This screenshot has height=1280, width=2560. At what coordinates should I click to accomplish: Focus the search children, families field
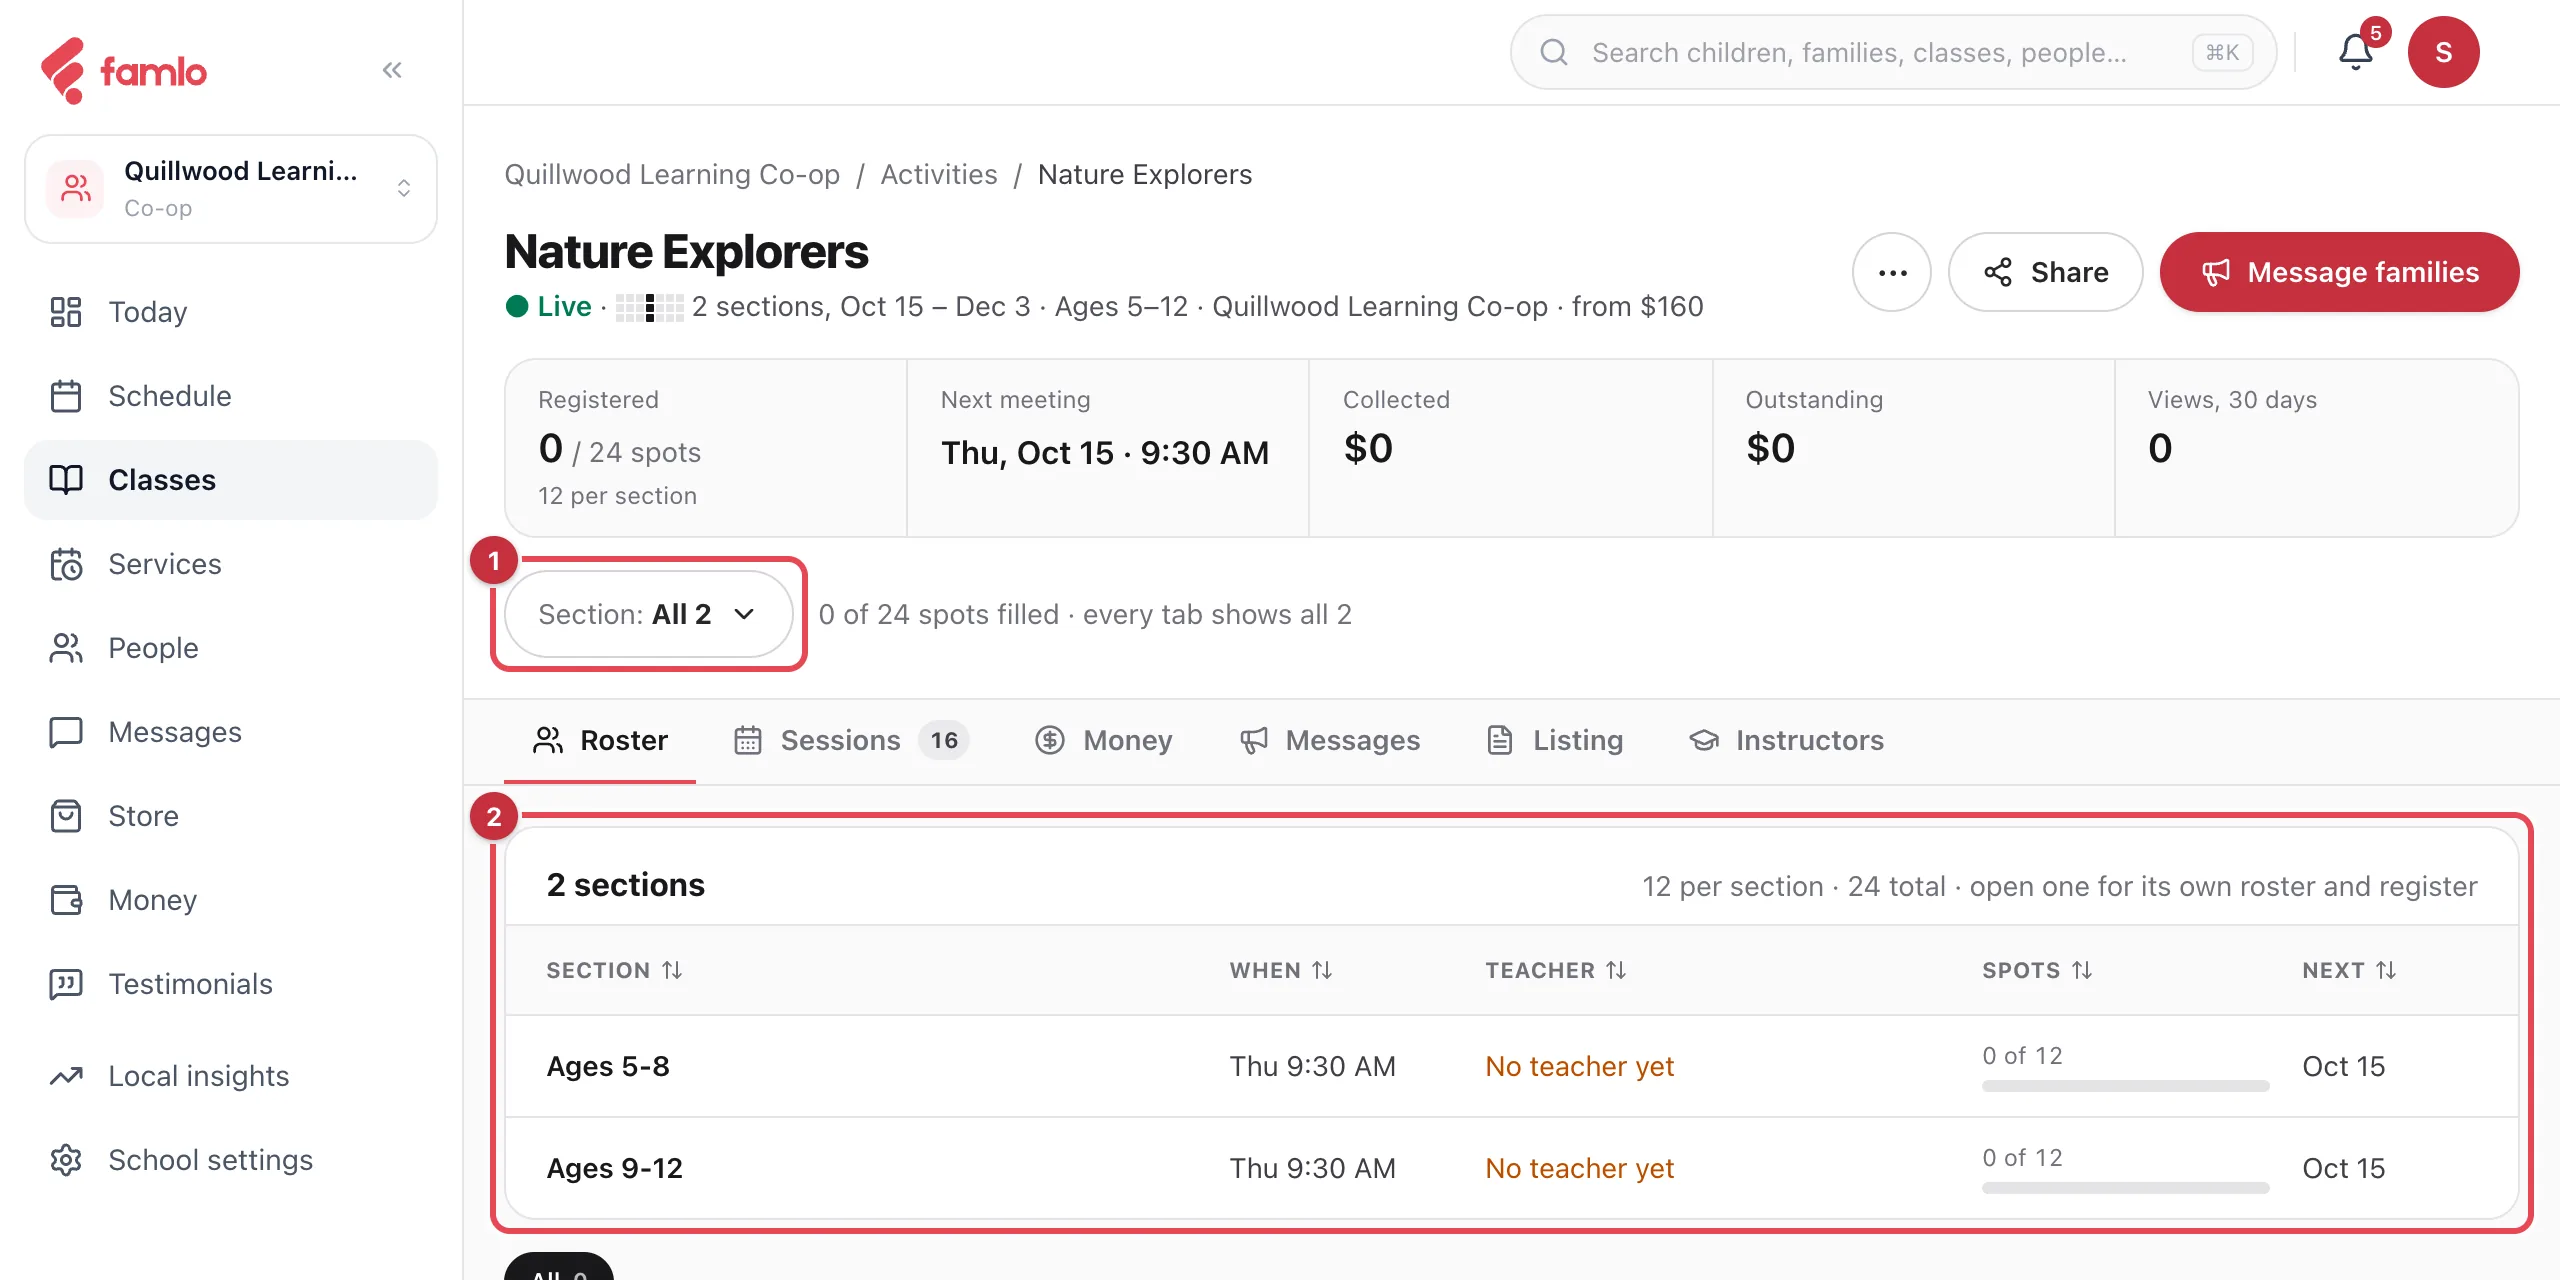tap(1893, 52)
